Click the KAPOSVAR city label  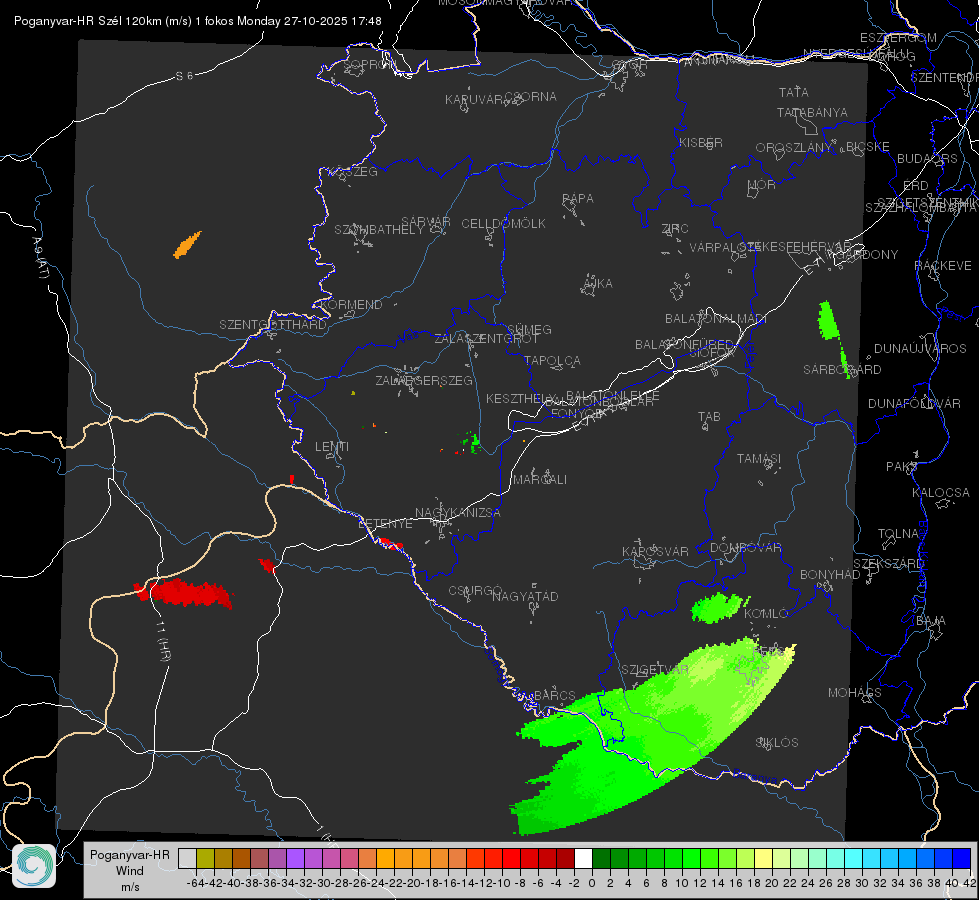655,551
